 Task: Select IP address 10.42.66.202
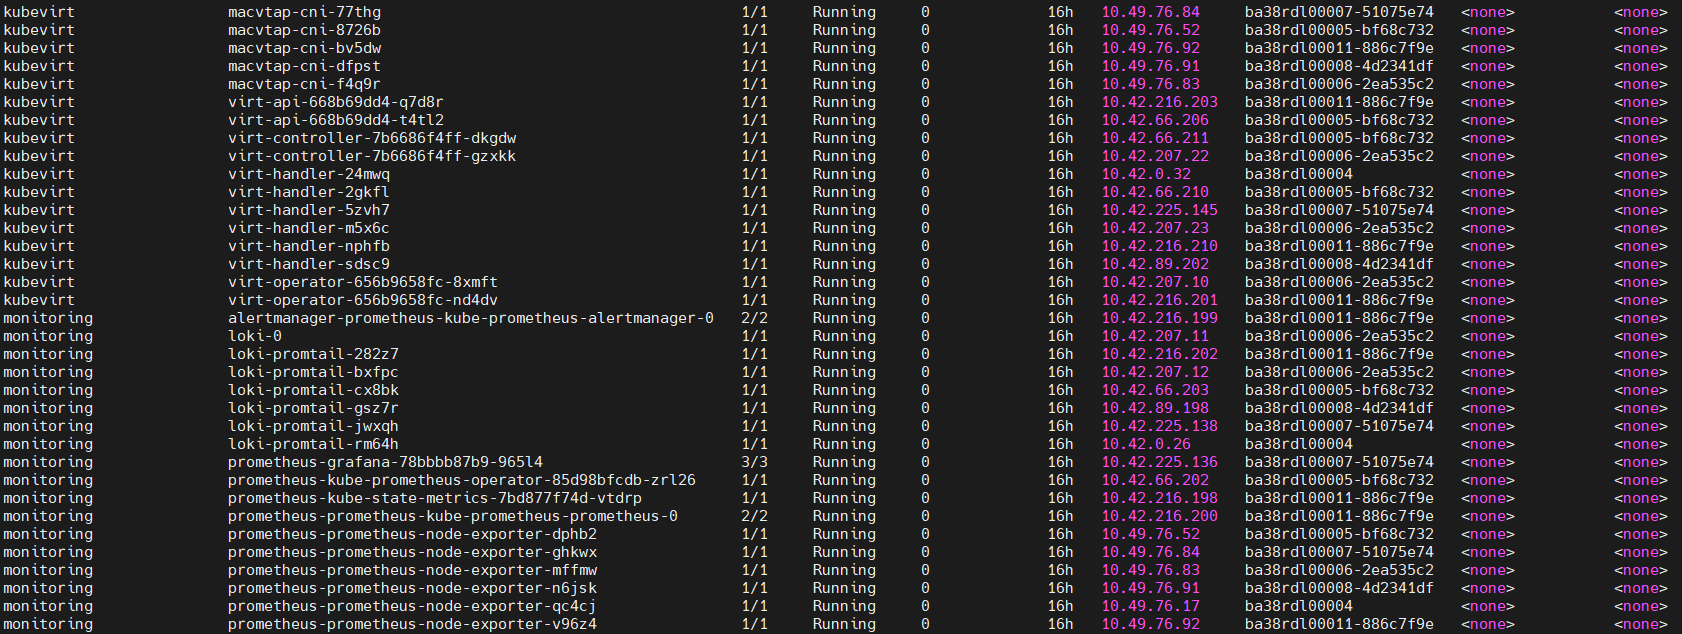click(x=1155, y=480)
